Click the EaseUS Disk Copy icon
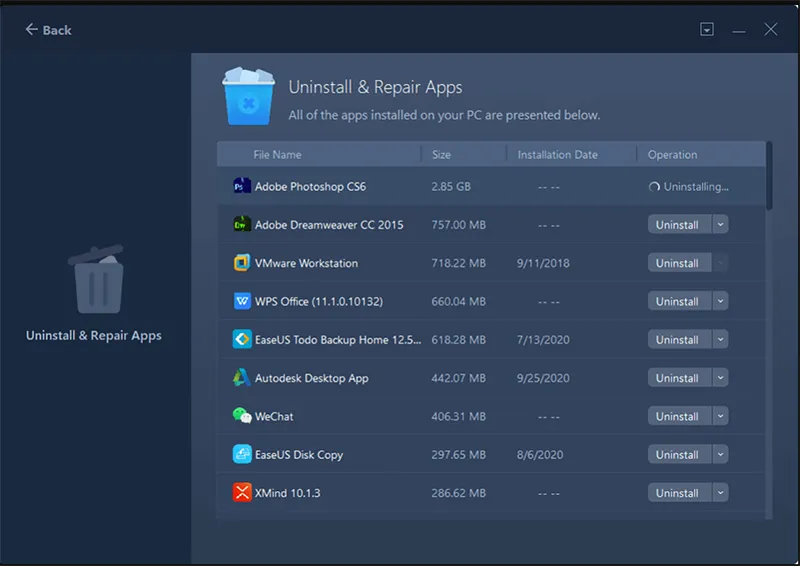 pyautogui.click(x=242, y=454)
